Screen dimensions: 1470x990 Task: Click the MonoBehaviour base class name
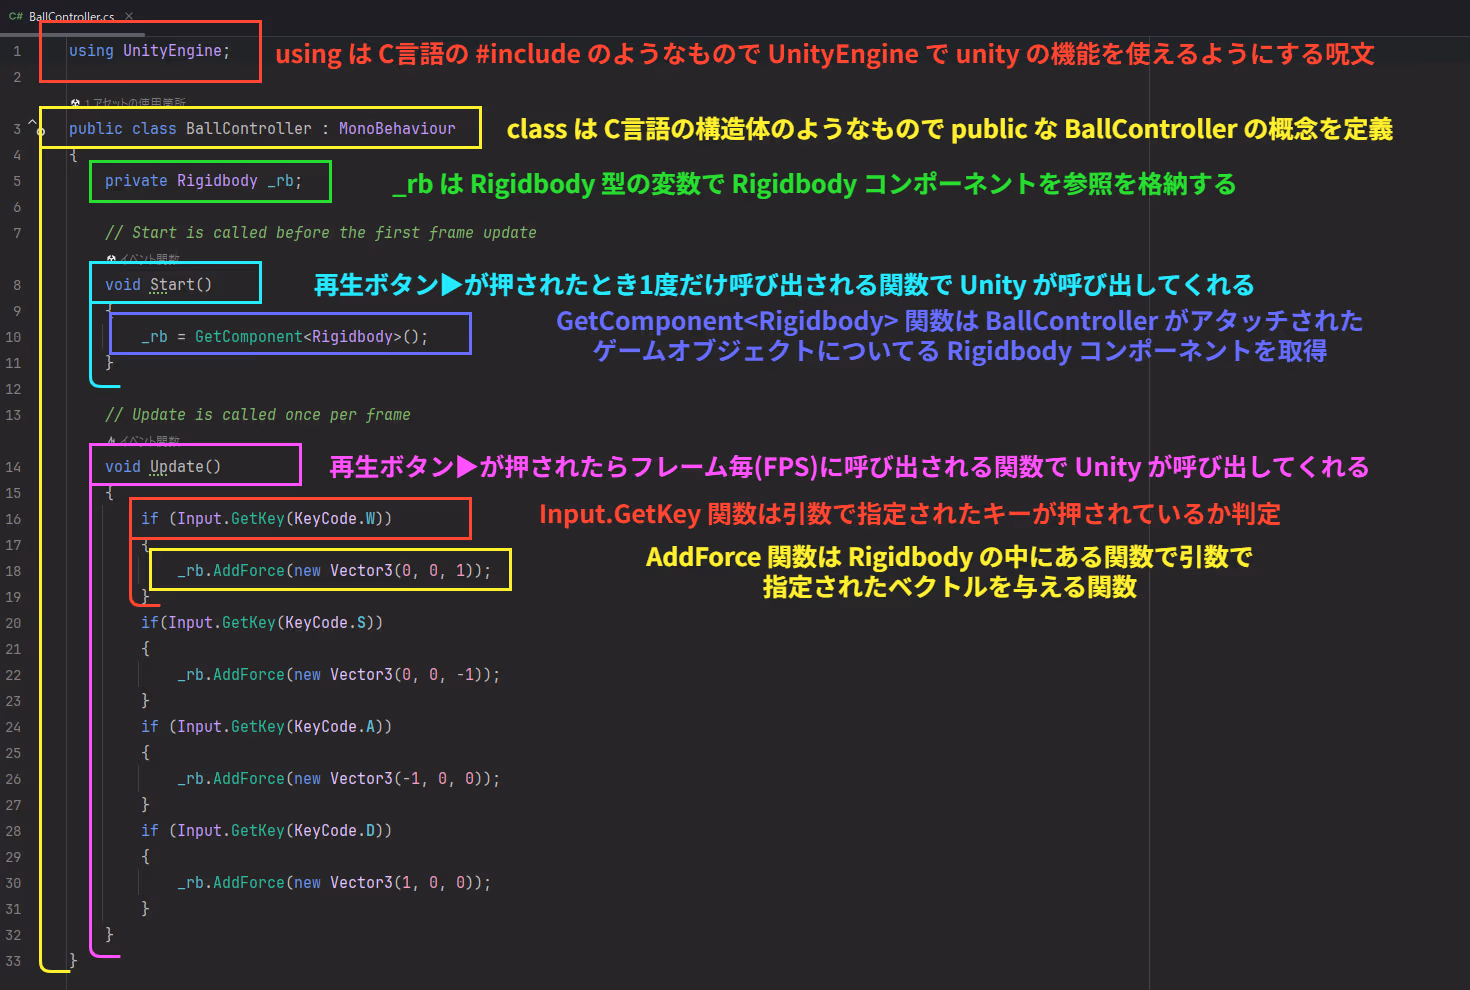(396, 129)
